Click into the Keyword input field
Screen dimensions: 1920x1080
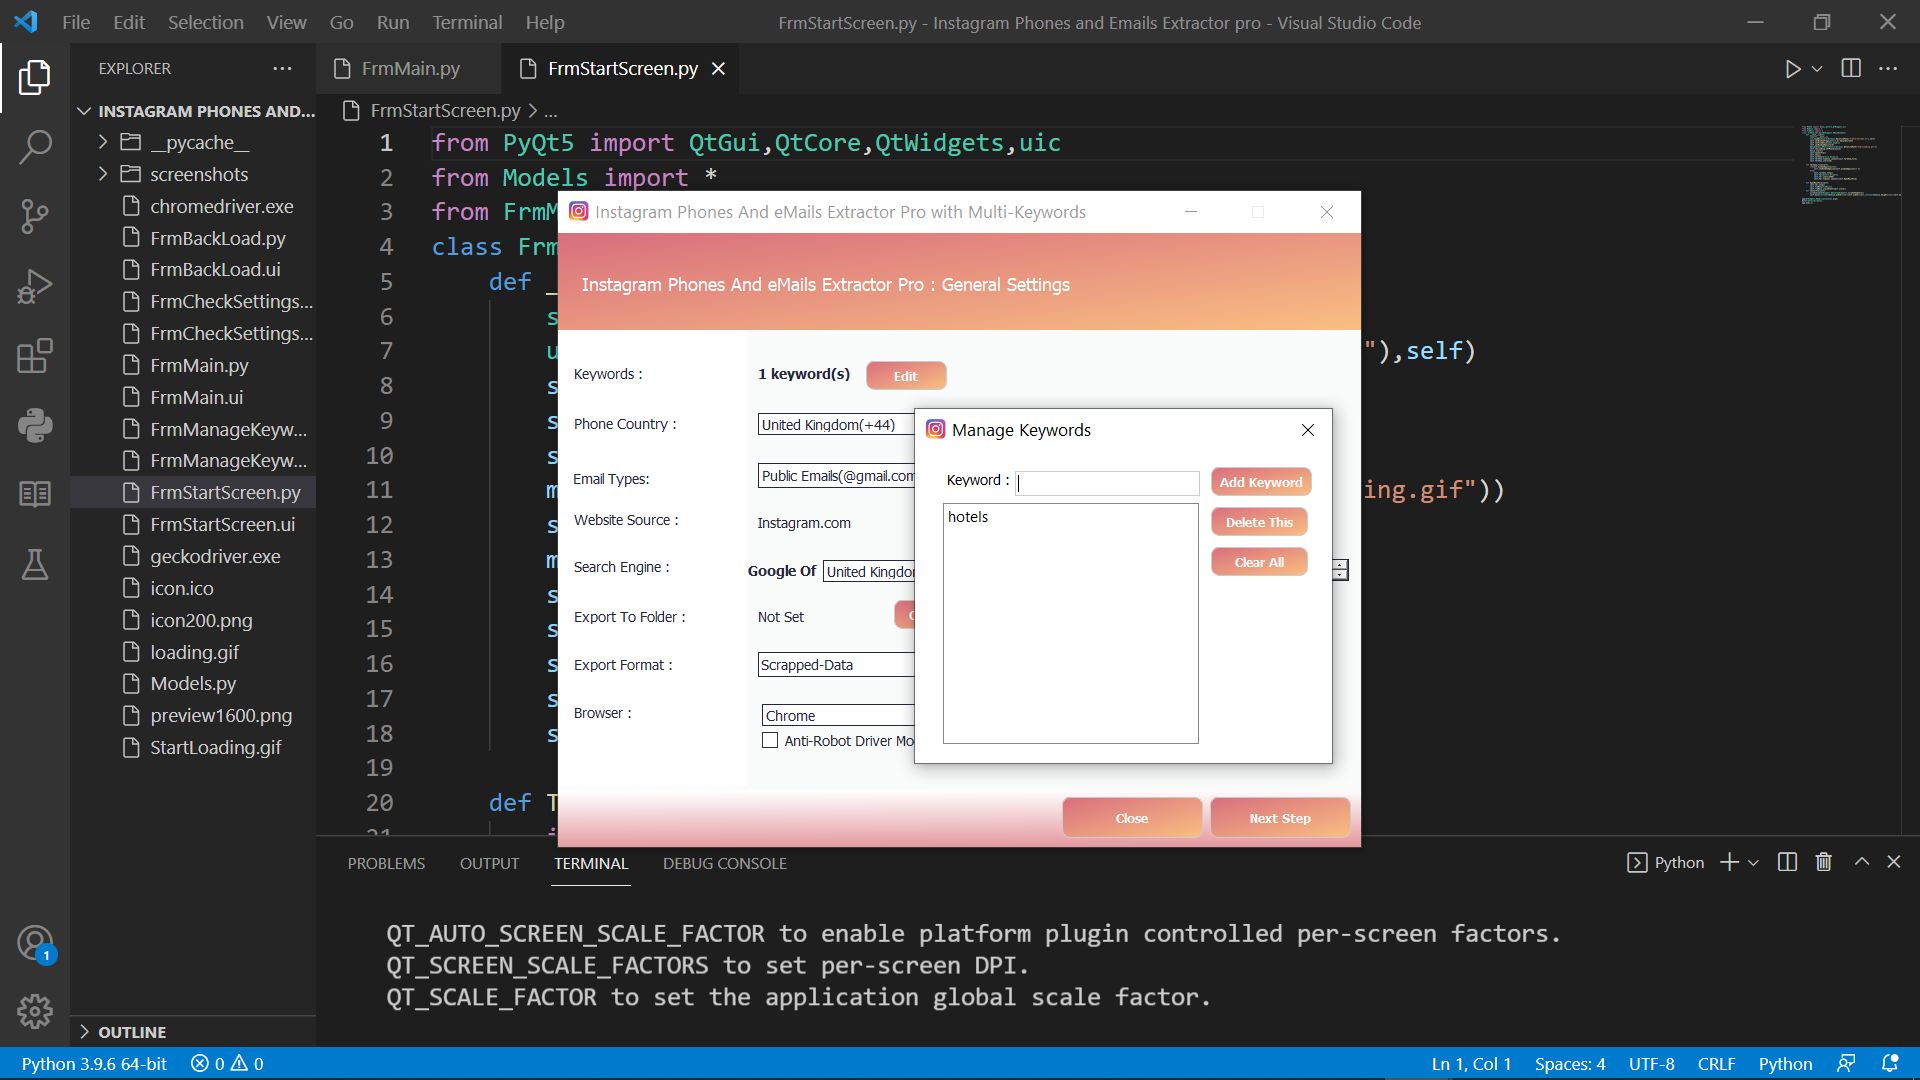(x=1107, y=483)
